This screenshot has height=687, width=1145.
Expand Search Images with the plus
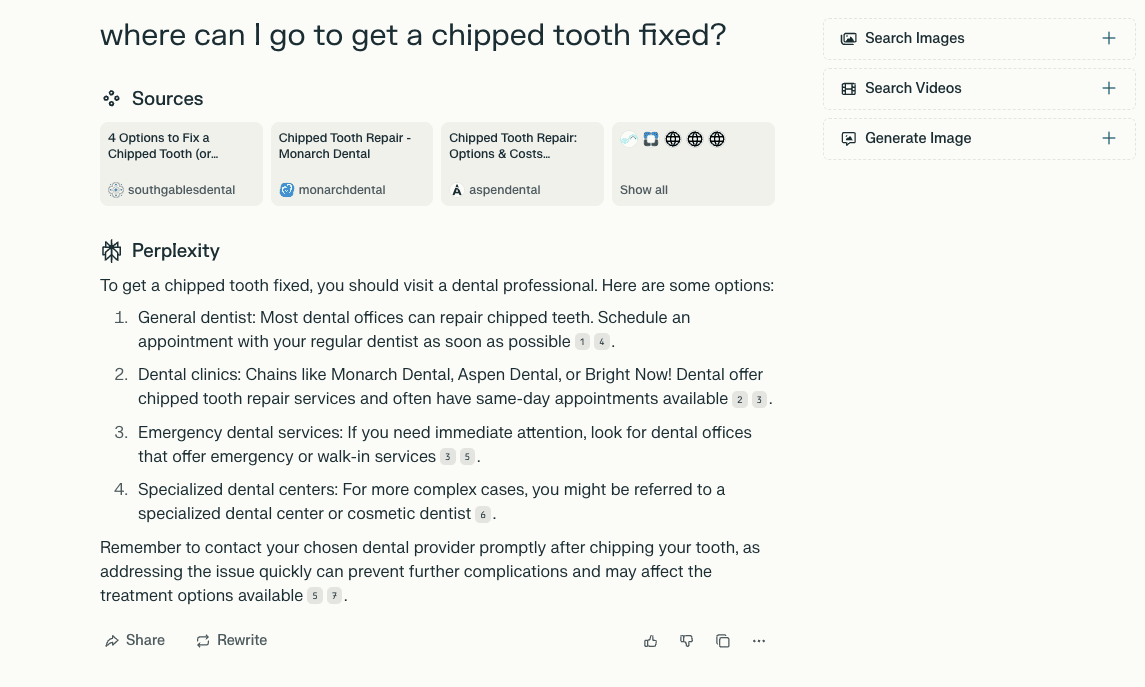coord(1109,39)
